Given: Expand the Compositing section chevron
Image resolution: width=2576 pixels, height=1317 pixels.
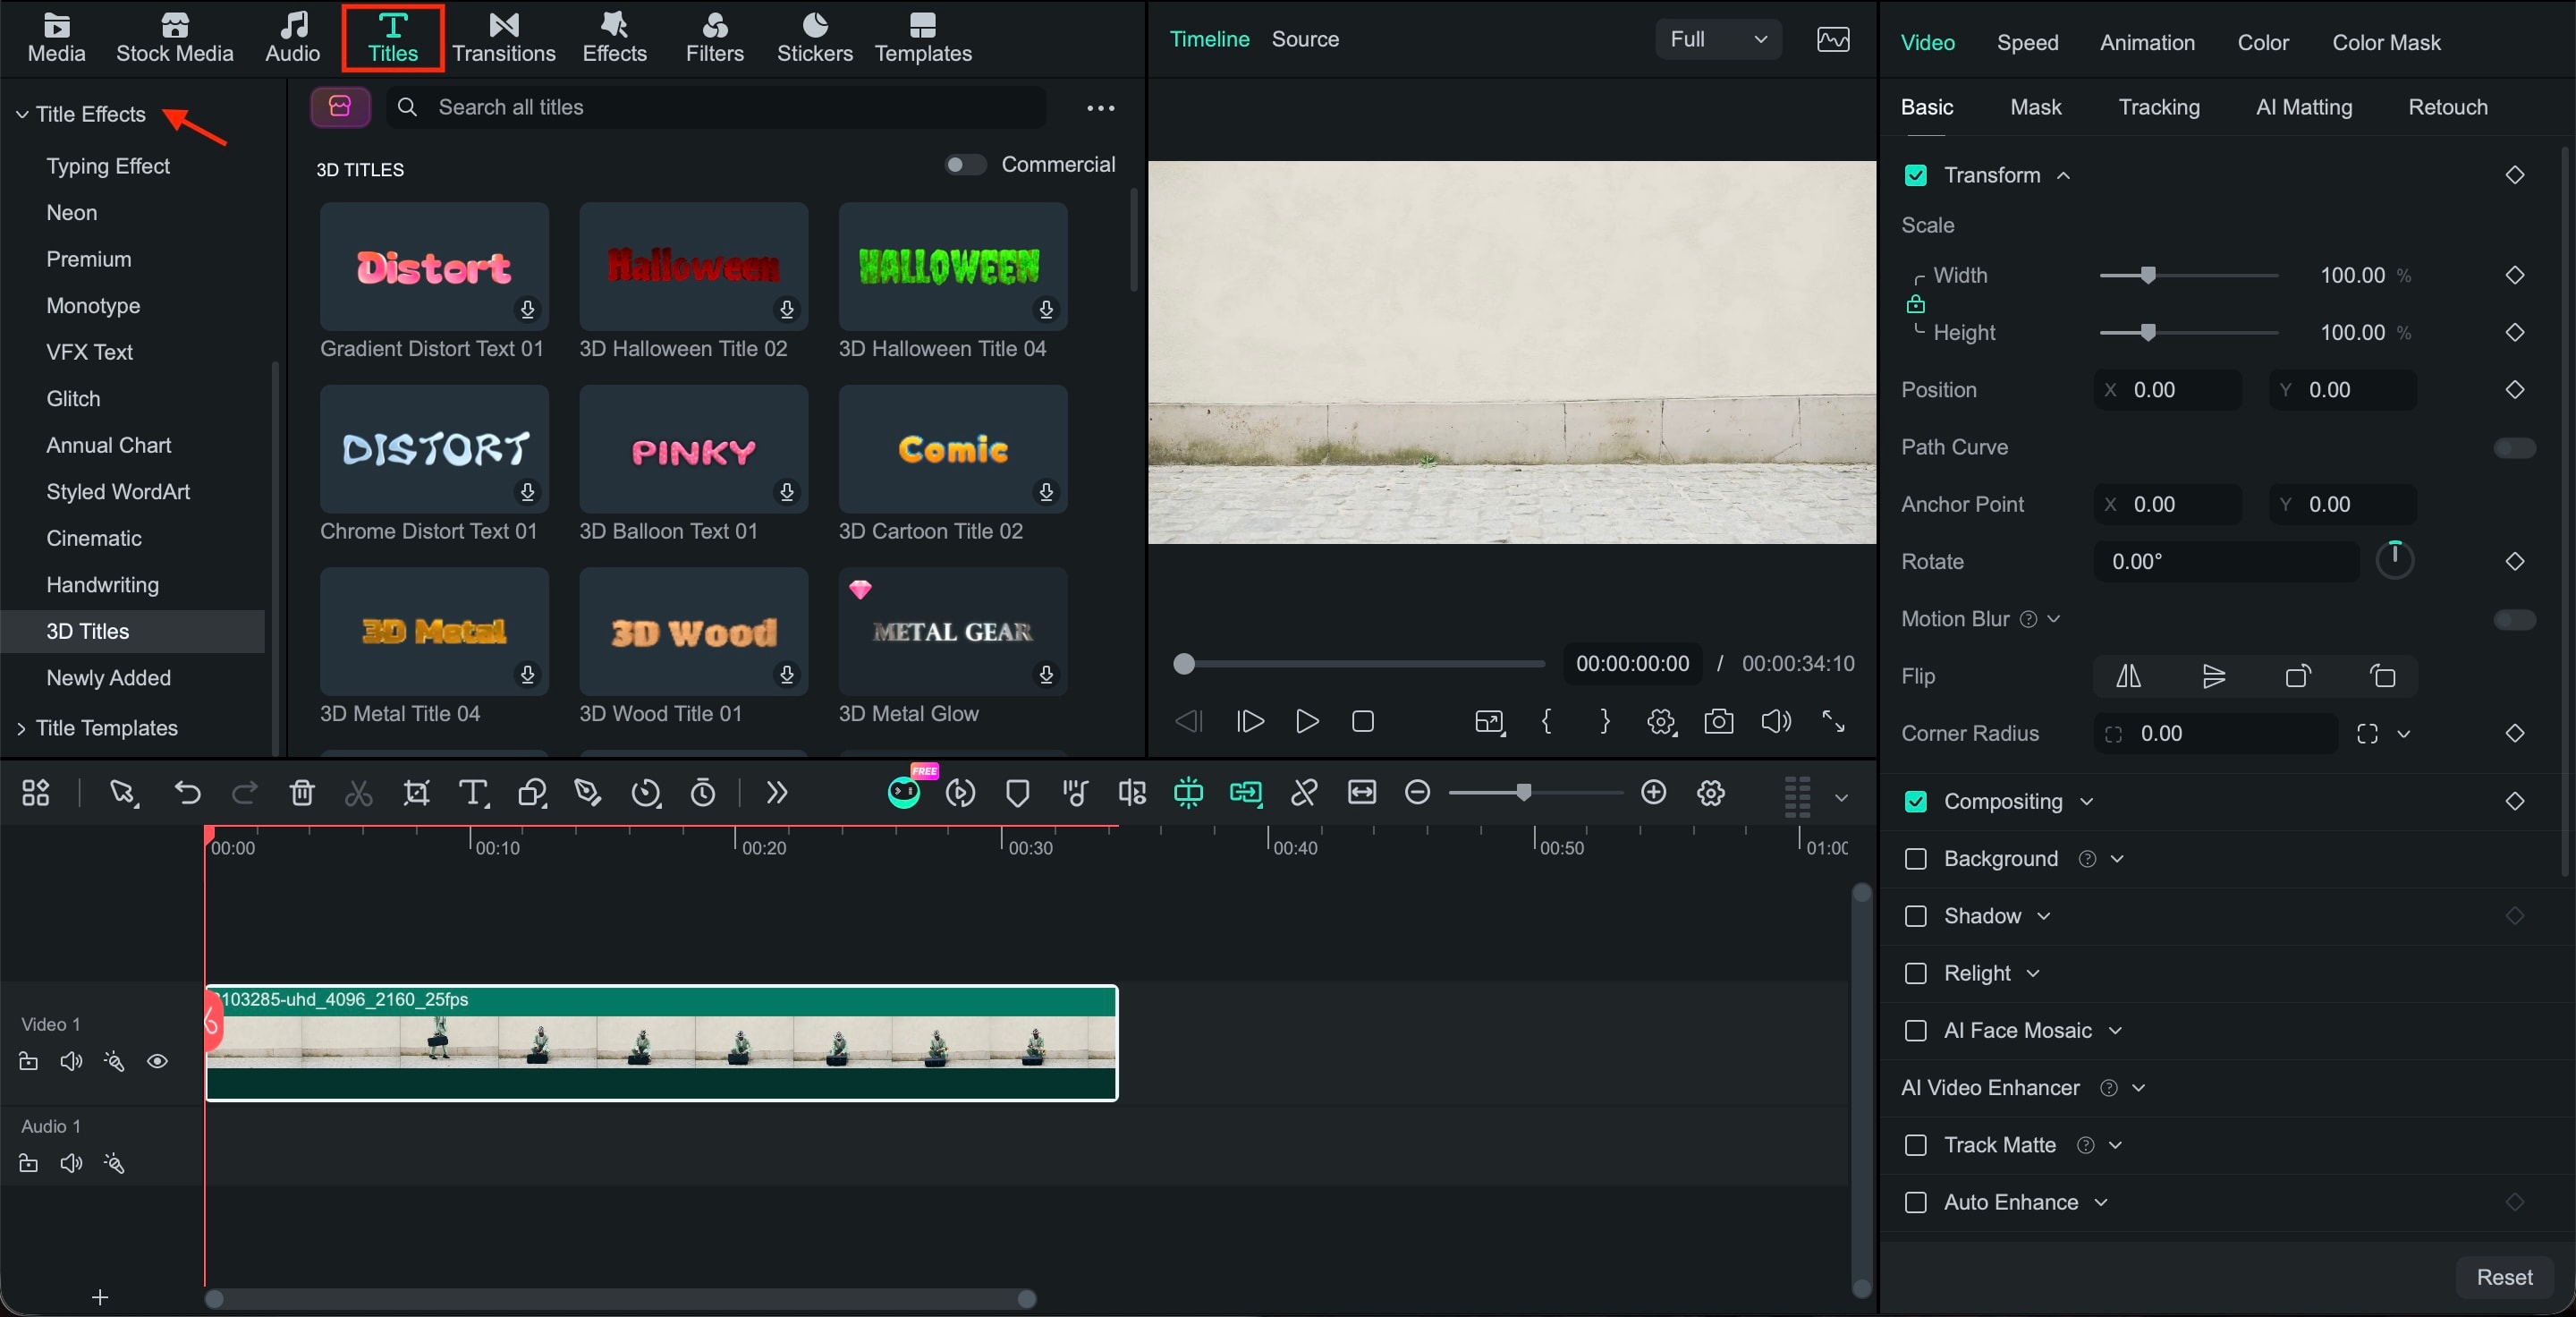Looking at the screenshot, I should pyautogui.click(x=2086, y=802).
